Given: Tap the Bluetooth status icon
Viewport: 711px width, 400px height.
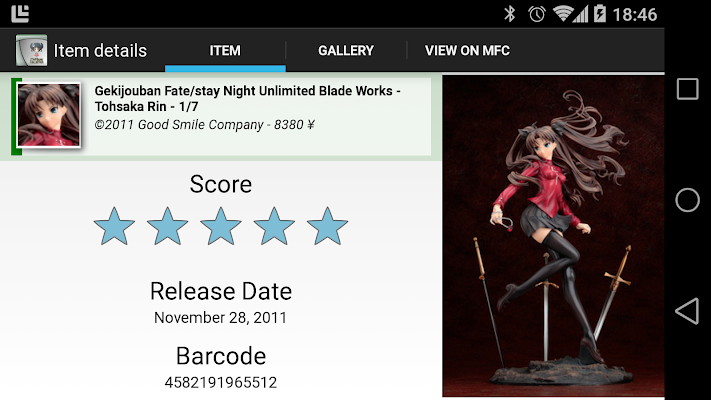Looking at the screenshot, I should tap(510, 14).
